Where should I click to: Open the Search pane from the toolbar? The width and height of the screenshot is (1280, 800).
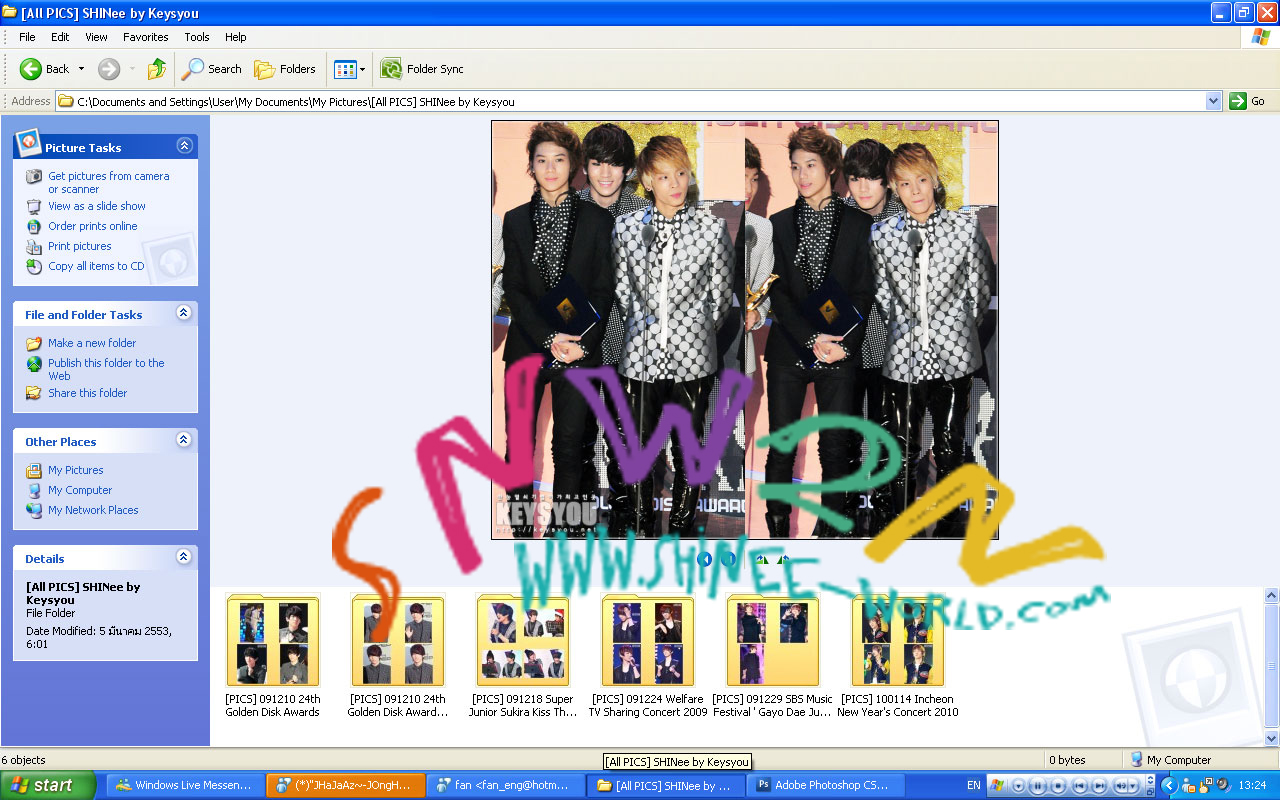[x=211, y=69]
